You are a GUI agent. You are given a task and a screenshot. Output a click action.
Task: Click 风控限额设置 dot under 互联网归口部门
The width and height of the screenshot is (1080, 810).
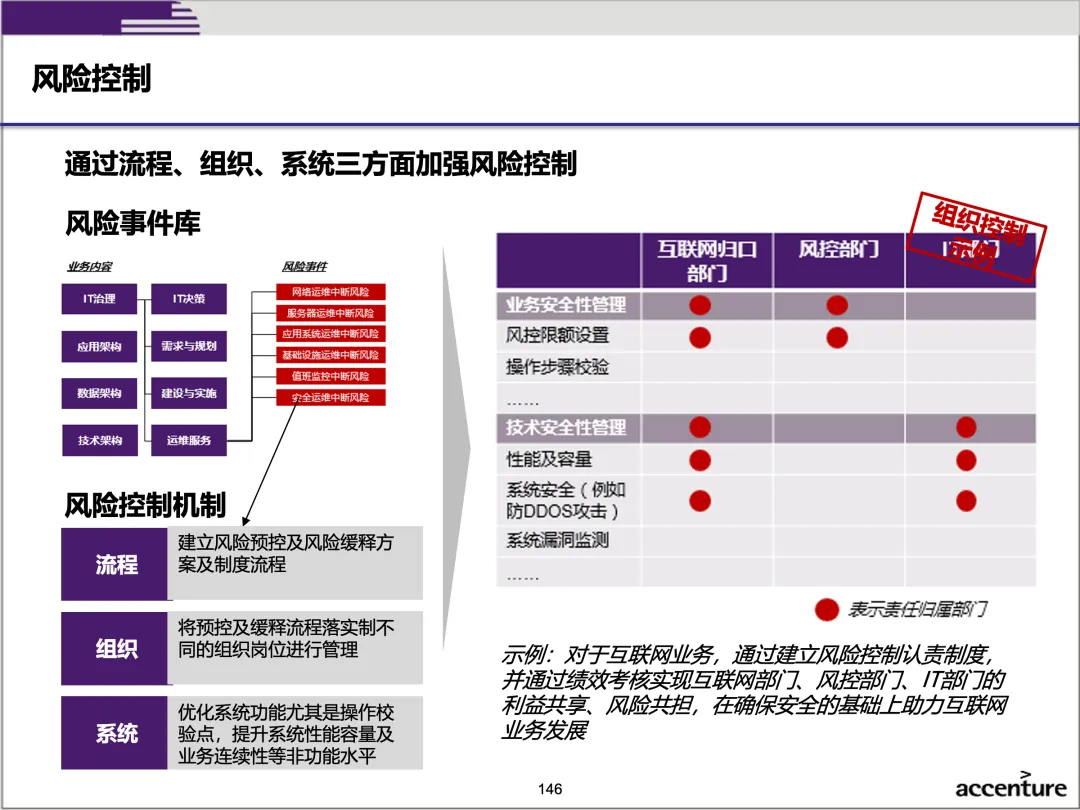tap(700, 338)
